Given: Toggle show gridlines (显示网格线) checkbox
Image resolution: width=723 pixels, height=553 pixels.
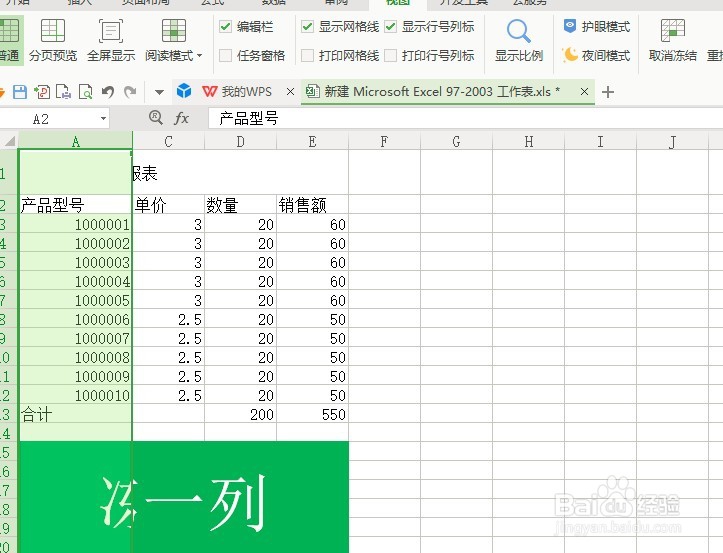Looking at the screenshot, I should pos(307,27).
